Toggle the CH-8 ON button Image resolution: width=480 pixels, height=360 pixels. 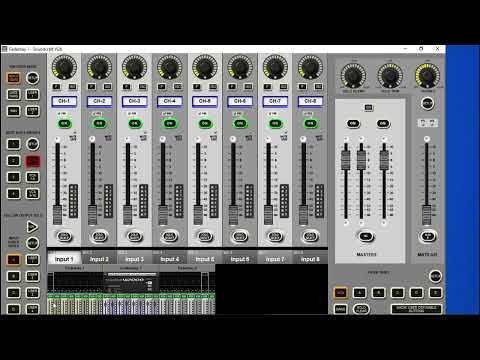(x=310, y=123)
